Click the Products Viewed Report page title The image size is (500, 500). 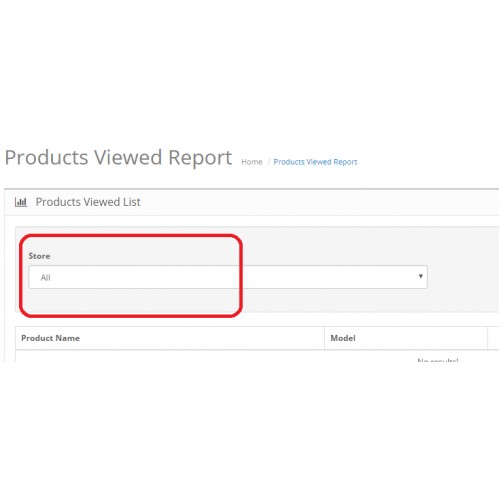[118, 158]
